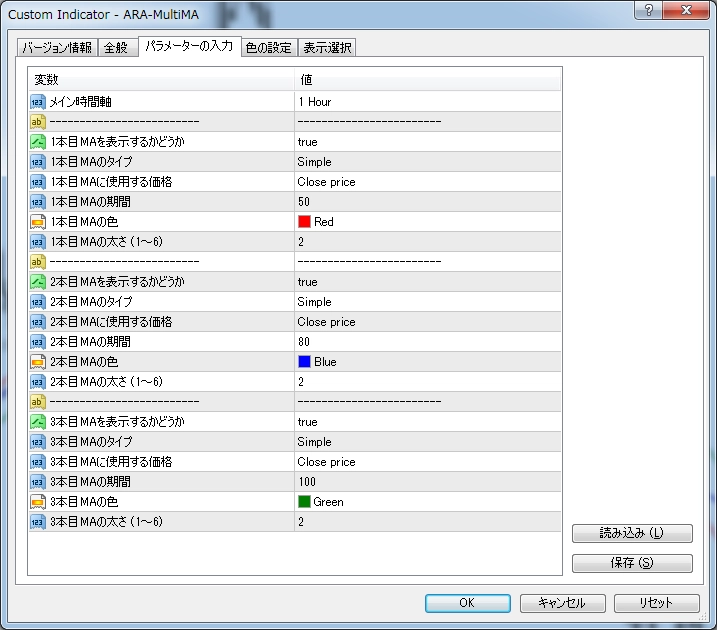Click the キャンセル button
717x630 pixels.
click(x=562, y=603)
